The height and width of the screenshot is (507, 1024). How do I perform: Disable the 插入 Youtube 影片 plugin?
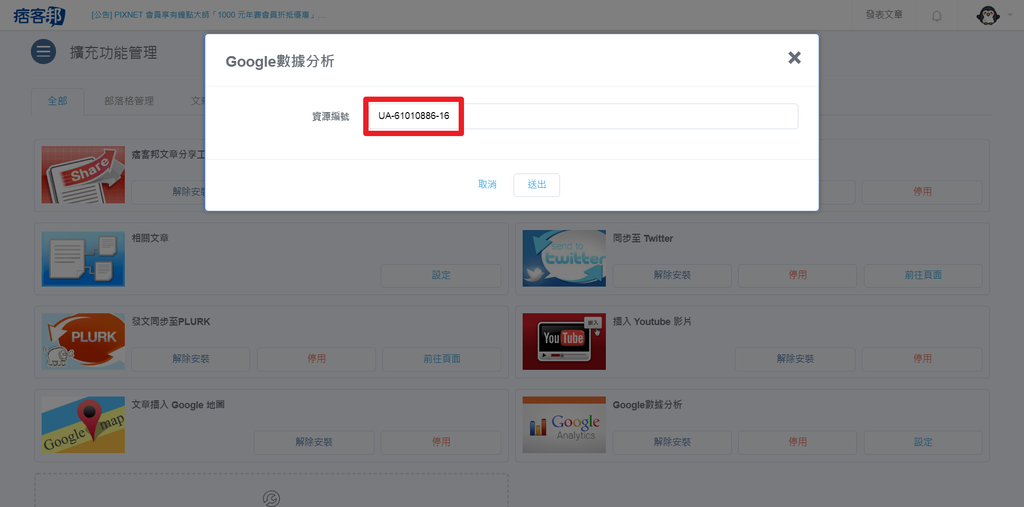point(922,359)
